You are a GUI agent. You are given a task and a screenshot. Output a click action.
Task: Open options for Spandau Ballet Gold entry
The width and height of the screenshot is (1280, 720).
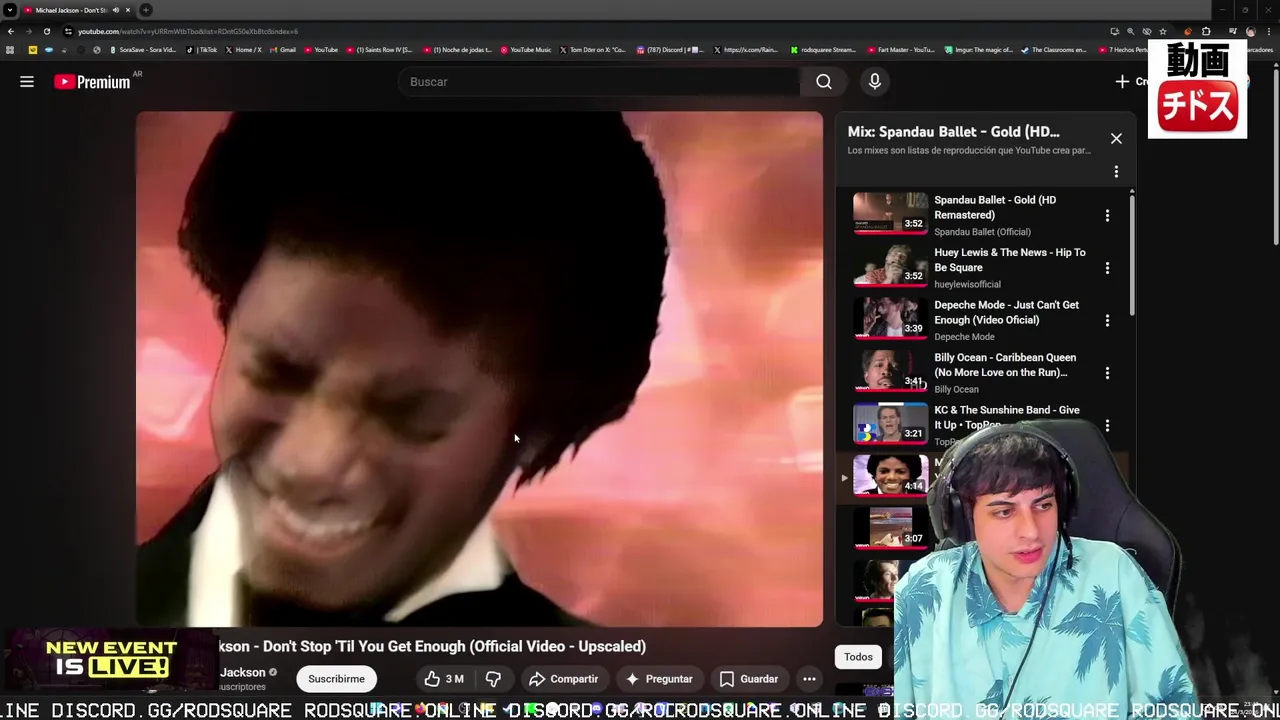(x=1107, y=215)
